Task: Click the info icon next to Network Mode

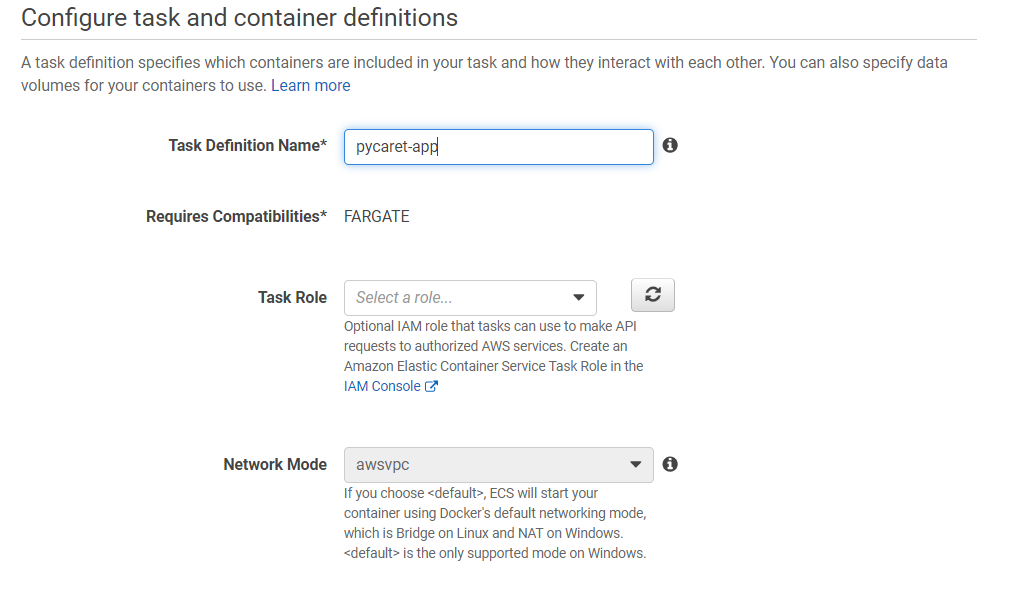Action: pyautogui.click(x=670, y=464)
